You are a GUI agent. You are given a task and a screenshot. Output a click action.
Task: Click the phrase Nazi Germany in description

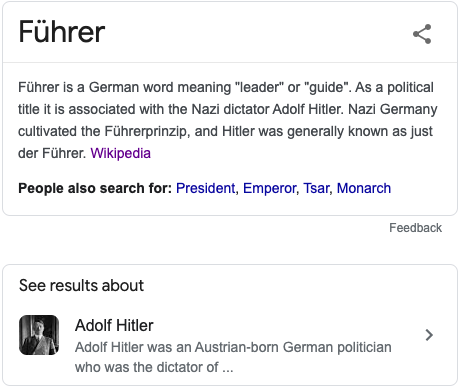click(x=393, y=109)
